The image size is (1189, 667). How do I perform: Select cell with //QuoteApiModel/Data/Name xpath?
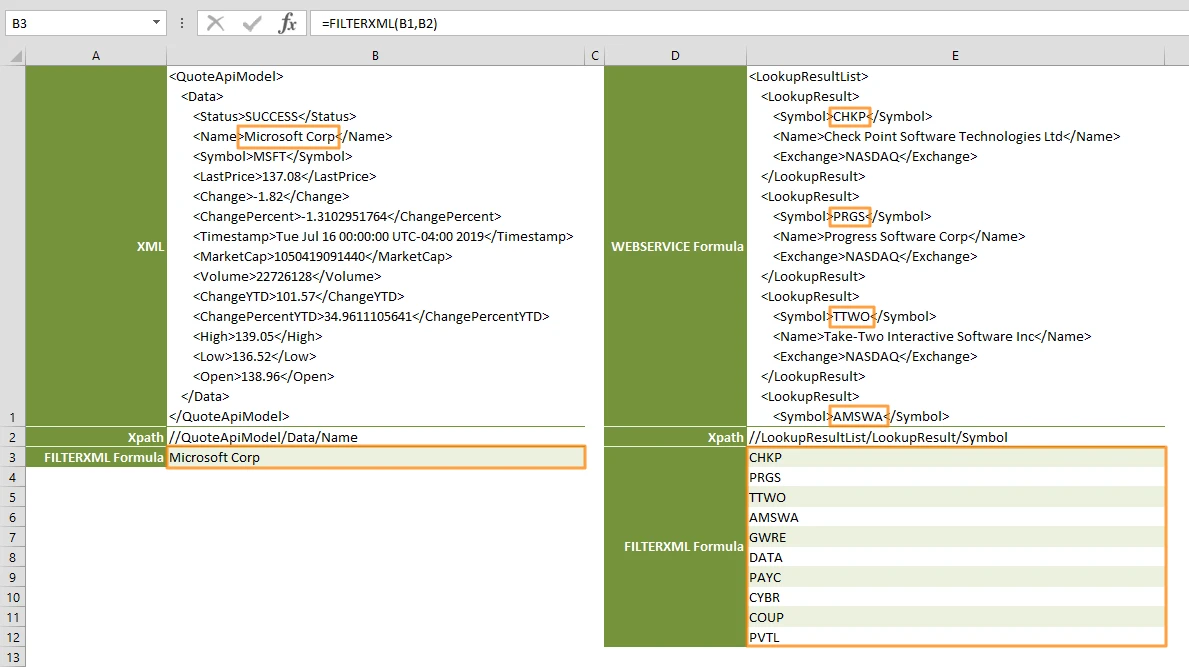(376, 437)
